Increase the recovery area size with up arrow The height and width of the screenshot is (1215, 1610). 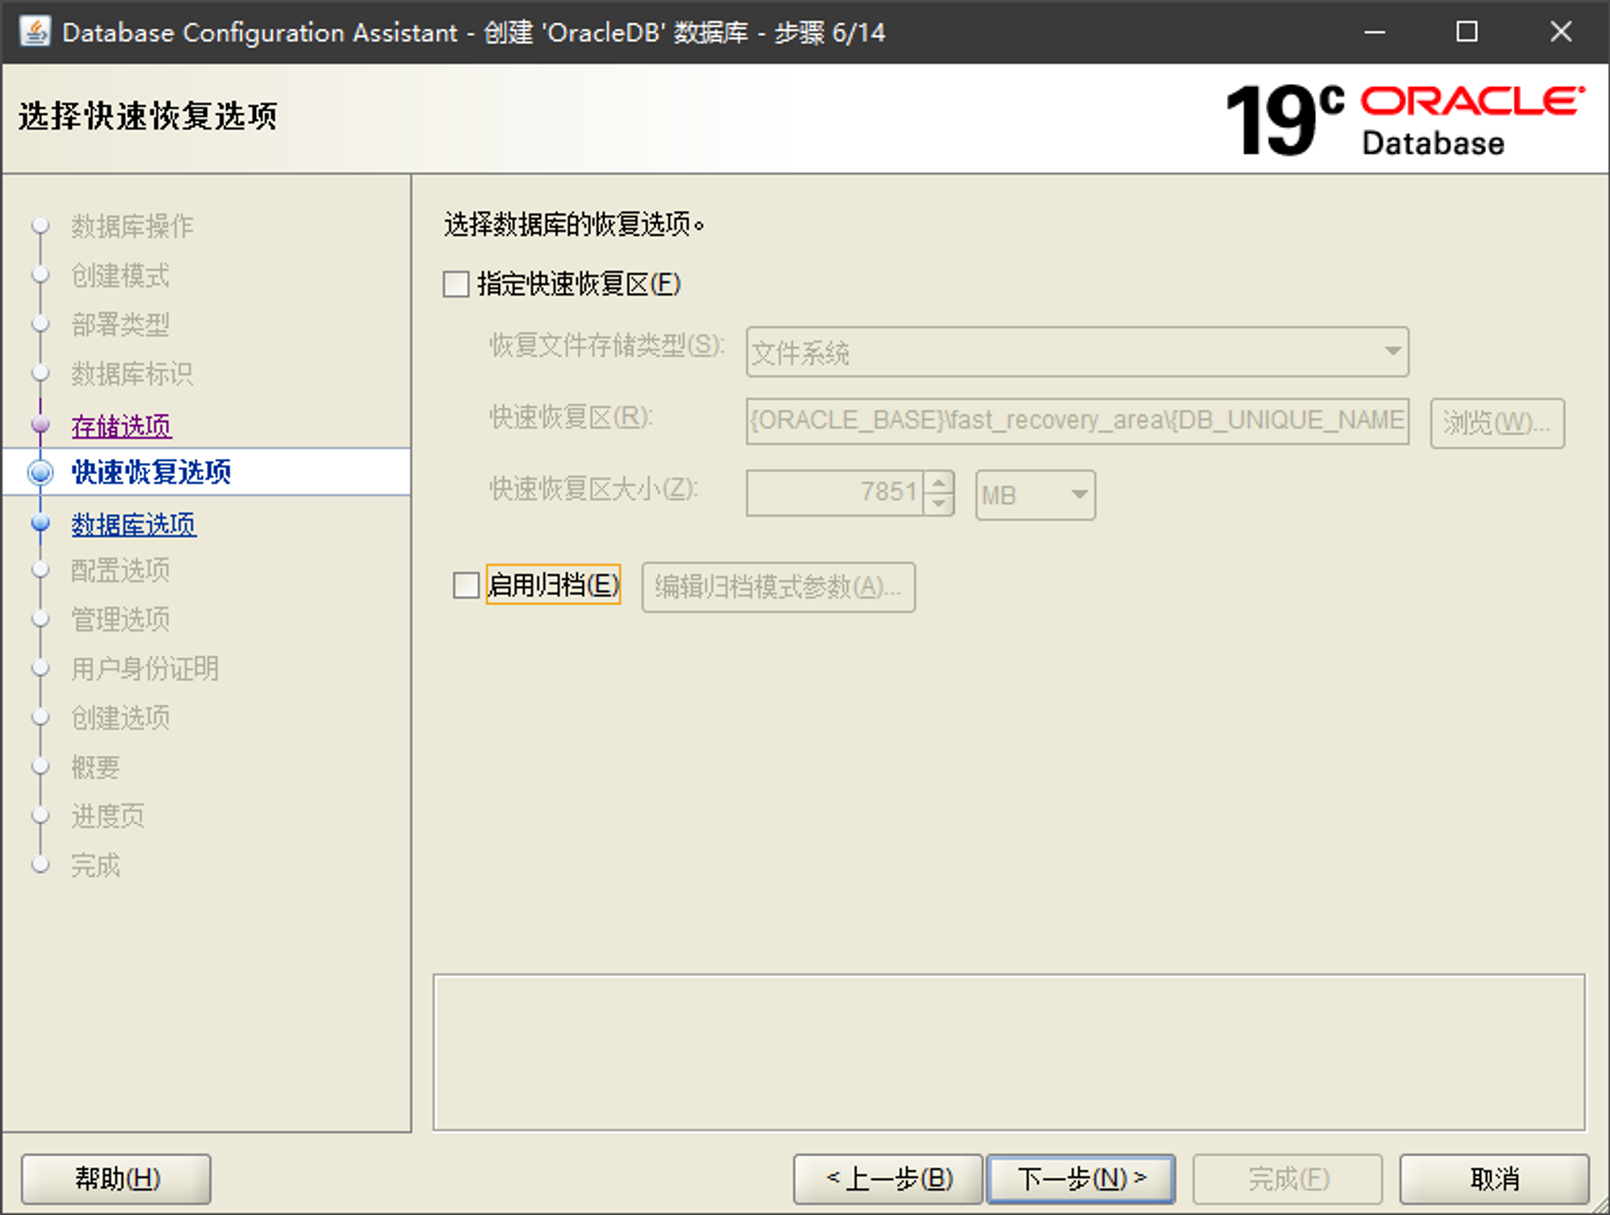[938, 483]
